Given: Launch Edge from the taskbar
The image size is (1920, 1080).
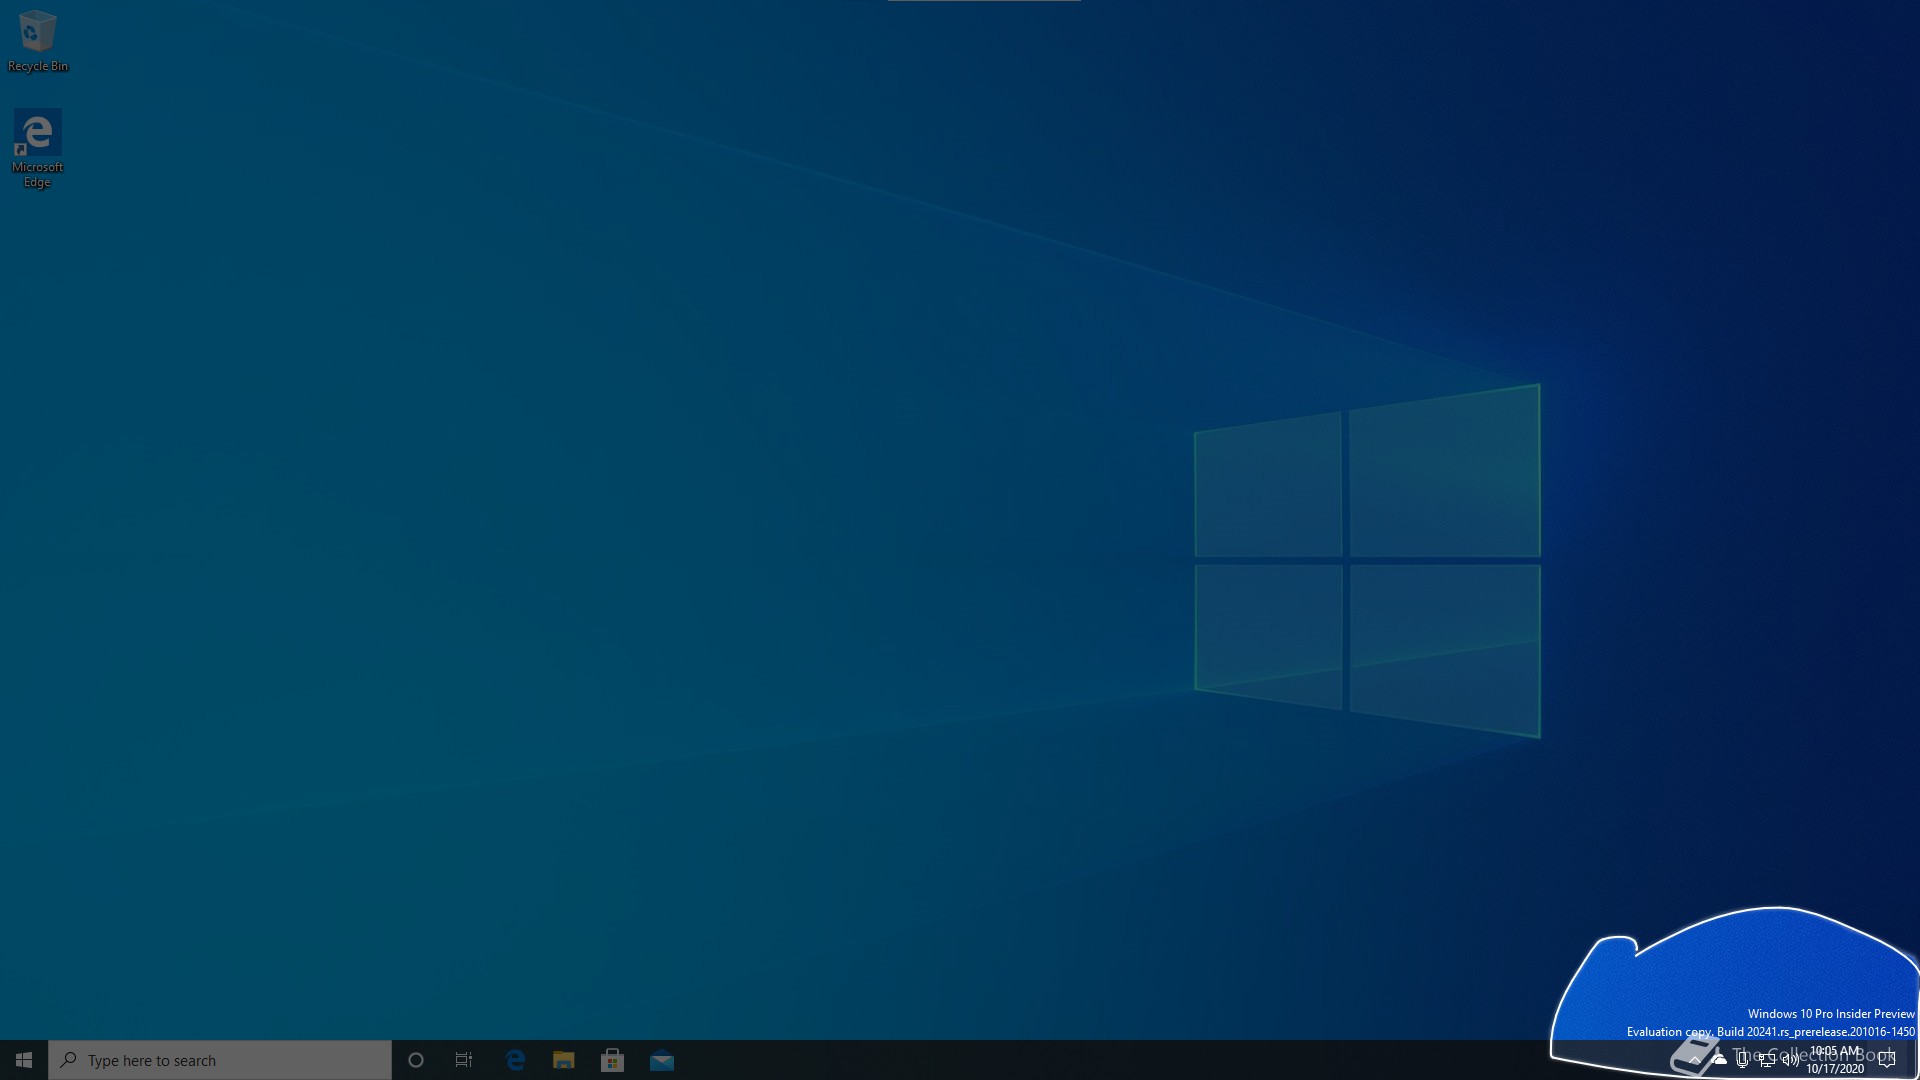Looking at the screenshot, I should (515, 1060).
